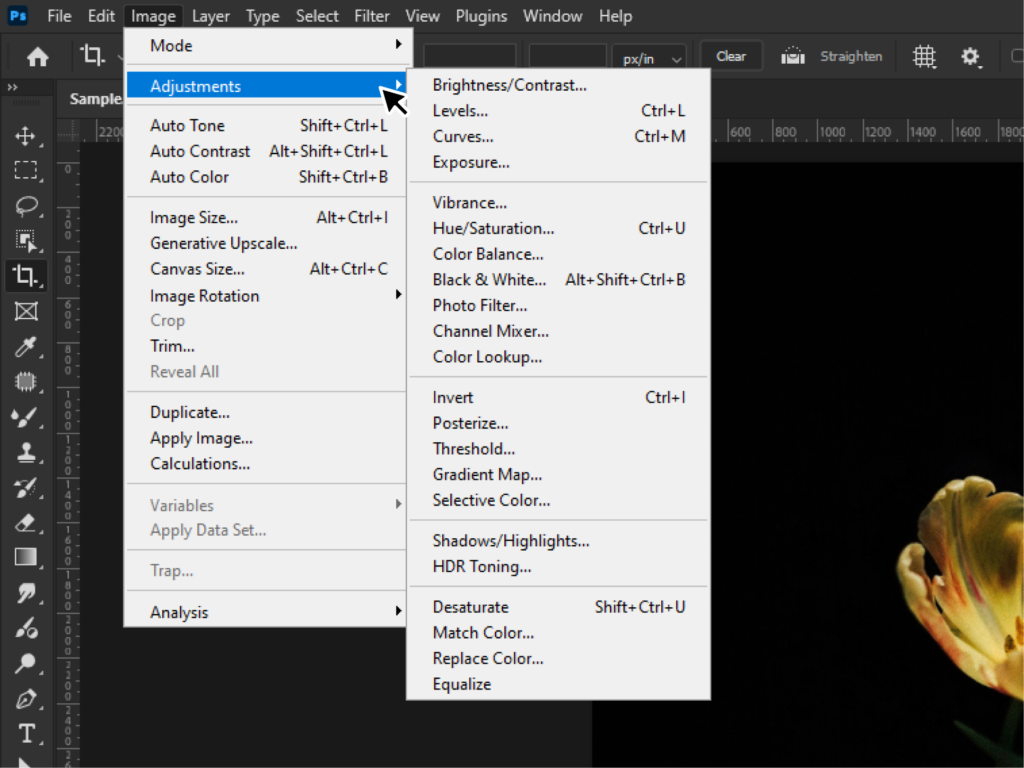Open the Photoshop Home screen
The height and width of the screenshot is (768, 1024).
click(37, 57)
